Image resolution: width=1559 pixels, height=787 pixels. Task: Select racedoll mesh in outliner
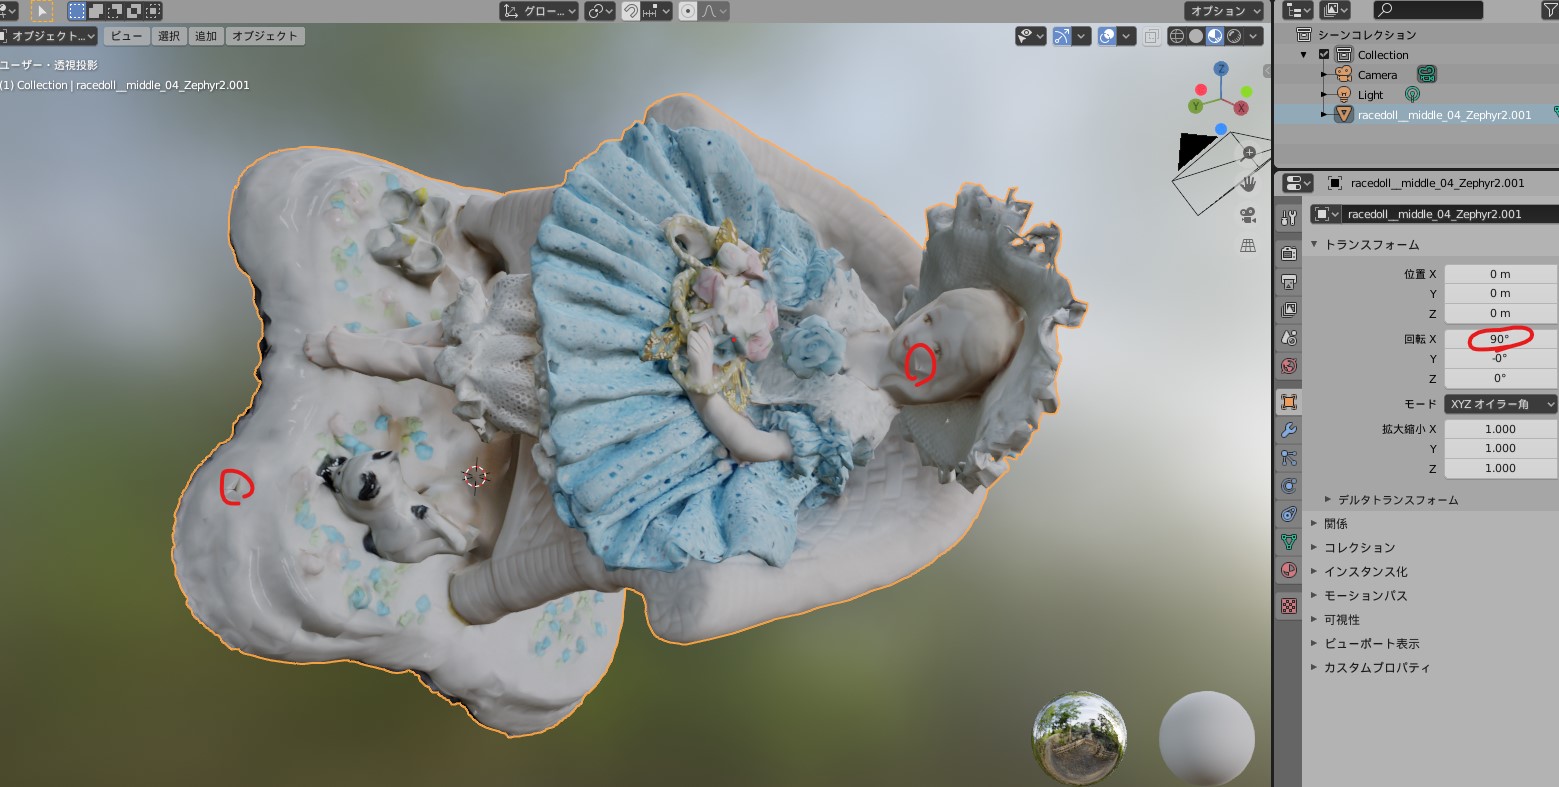coord(1443,115)
